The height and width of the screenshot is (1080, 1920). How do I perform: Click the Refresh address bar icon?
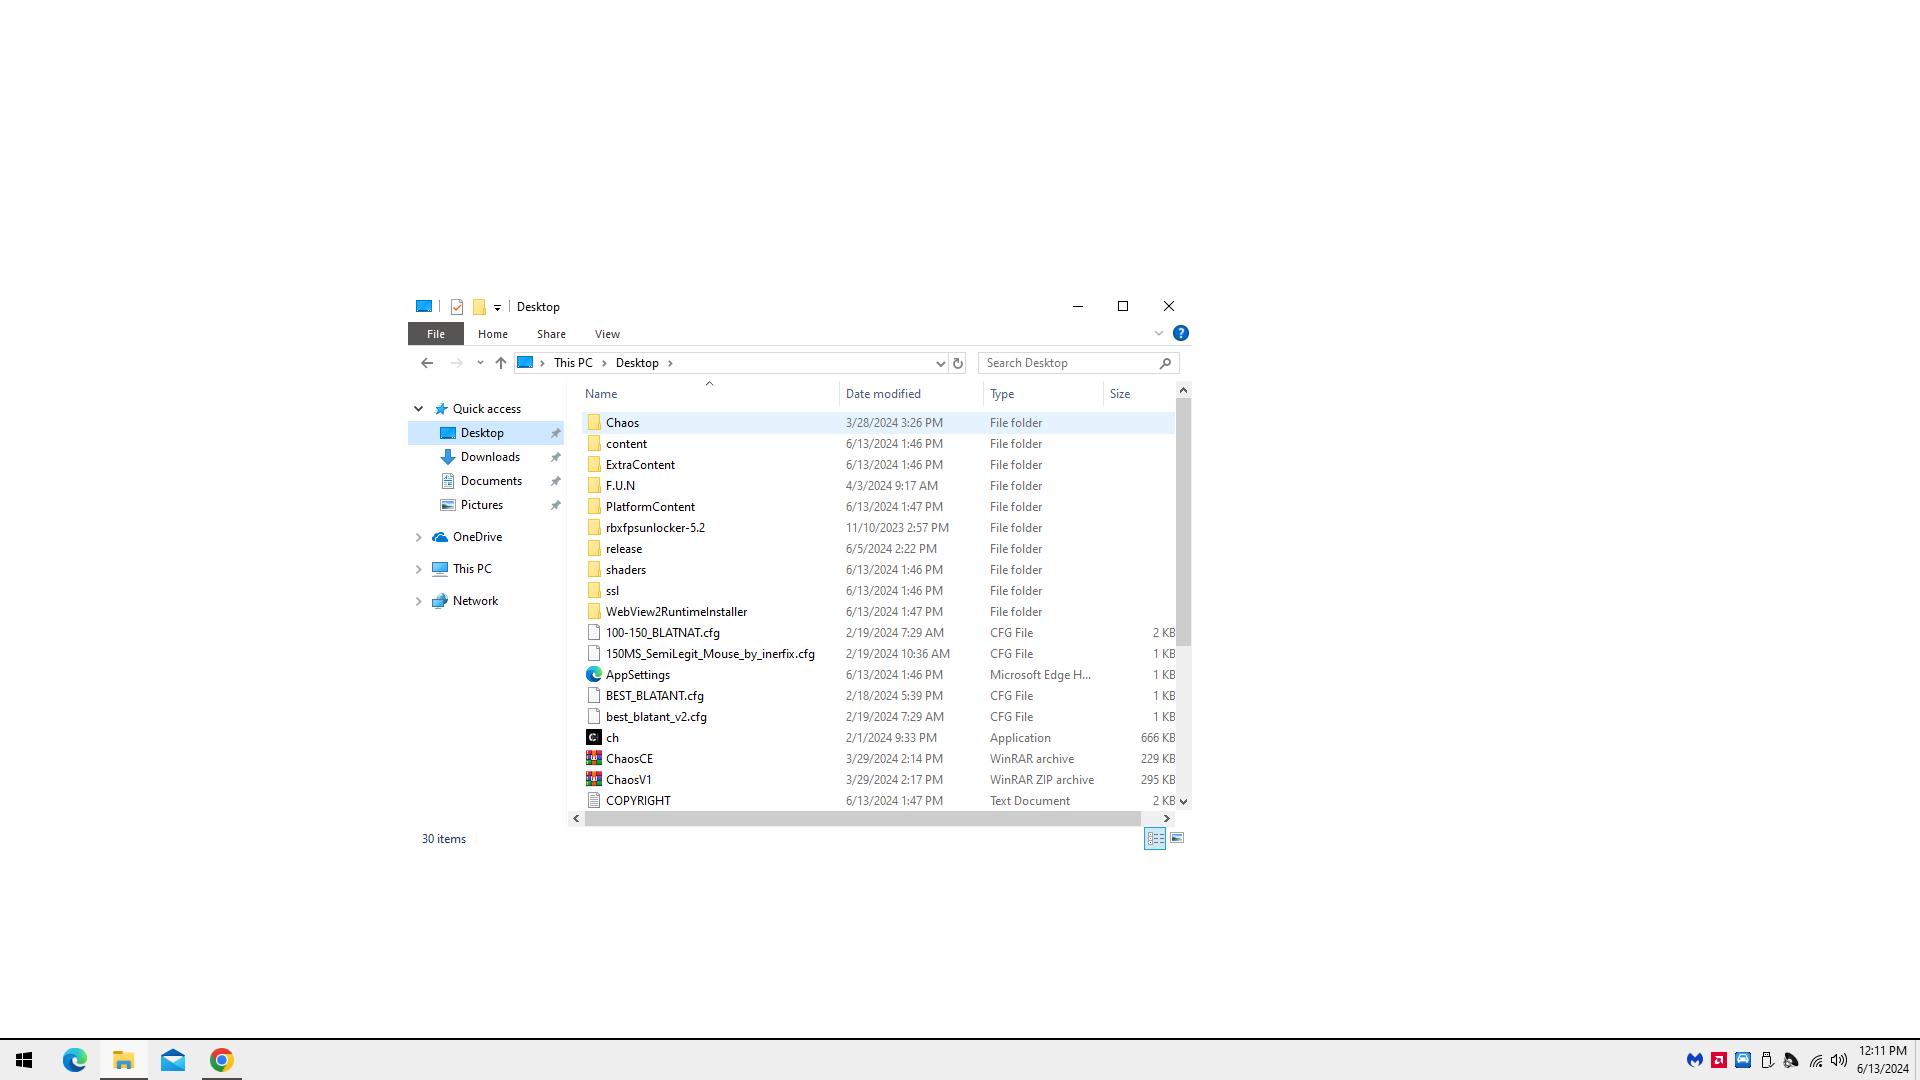(x=957, y=363)
